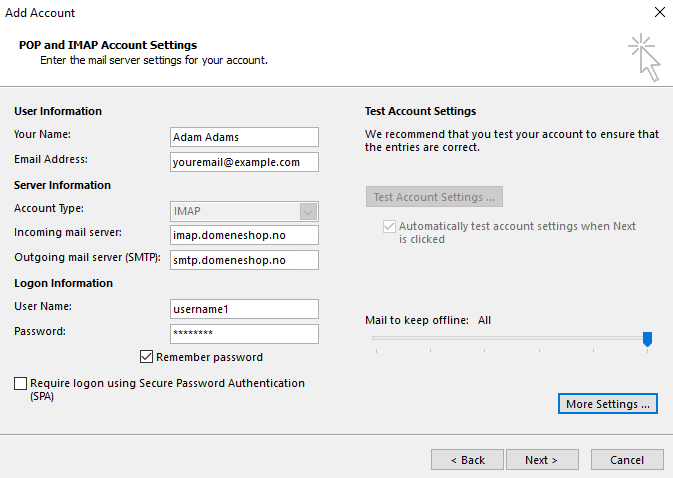Viewport: 673px width, 478px height.
Task: Click the Email Address input field
Action: tap(244, 162)
